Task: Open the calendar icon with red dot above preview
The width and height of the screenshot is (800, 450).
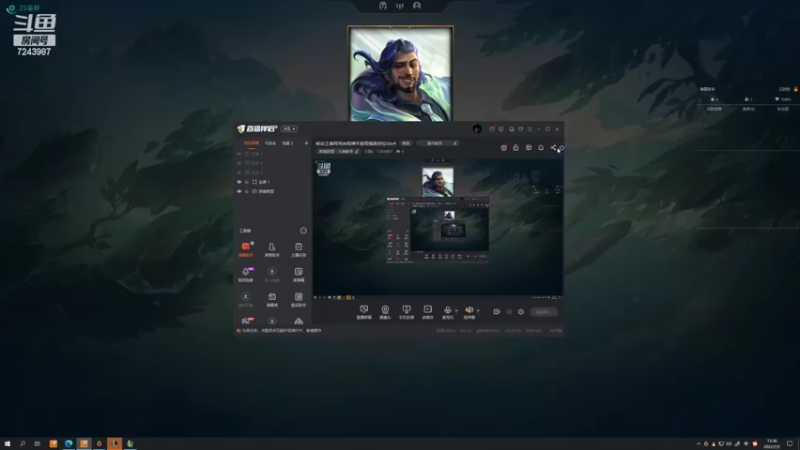Action: tap(504, 147)
